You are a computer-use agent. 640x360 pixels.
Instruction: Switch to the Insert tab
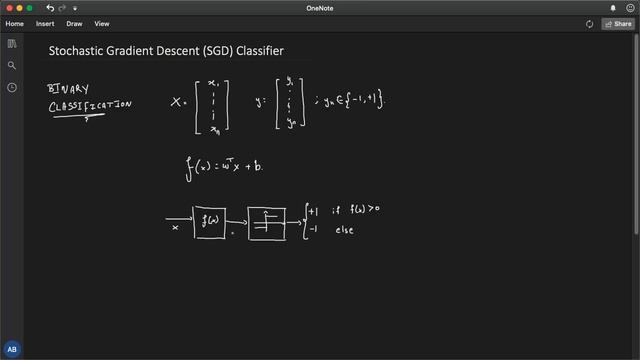pos(45,24)
